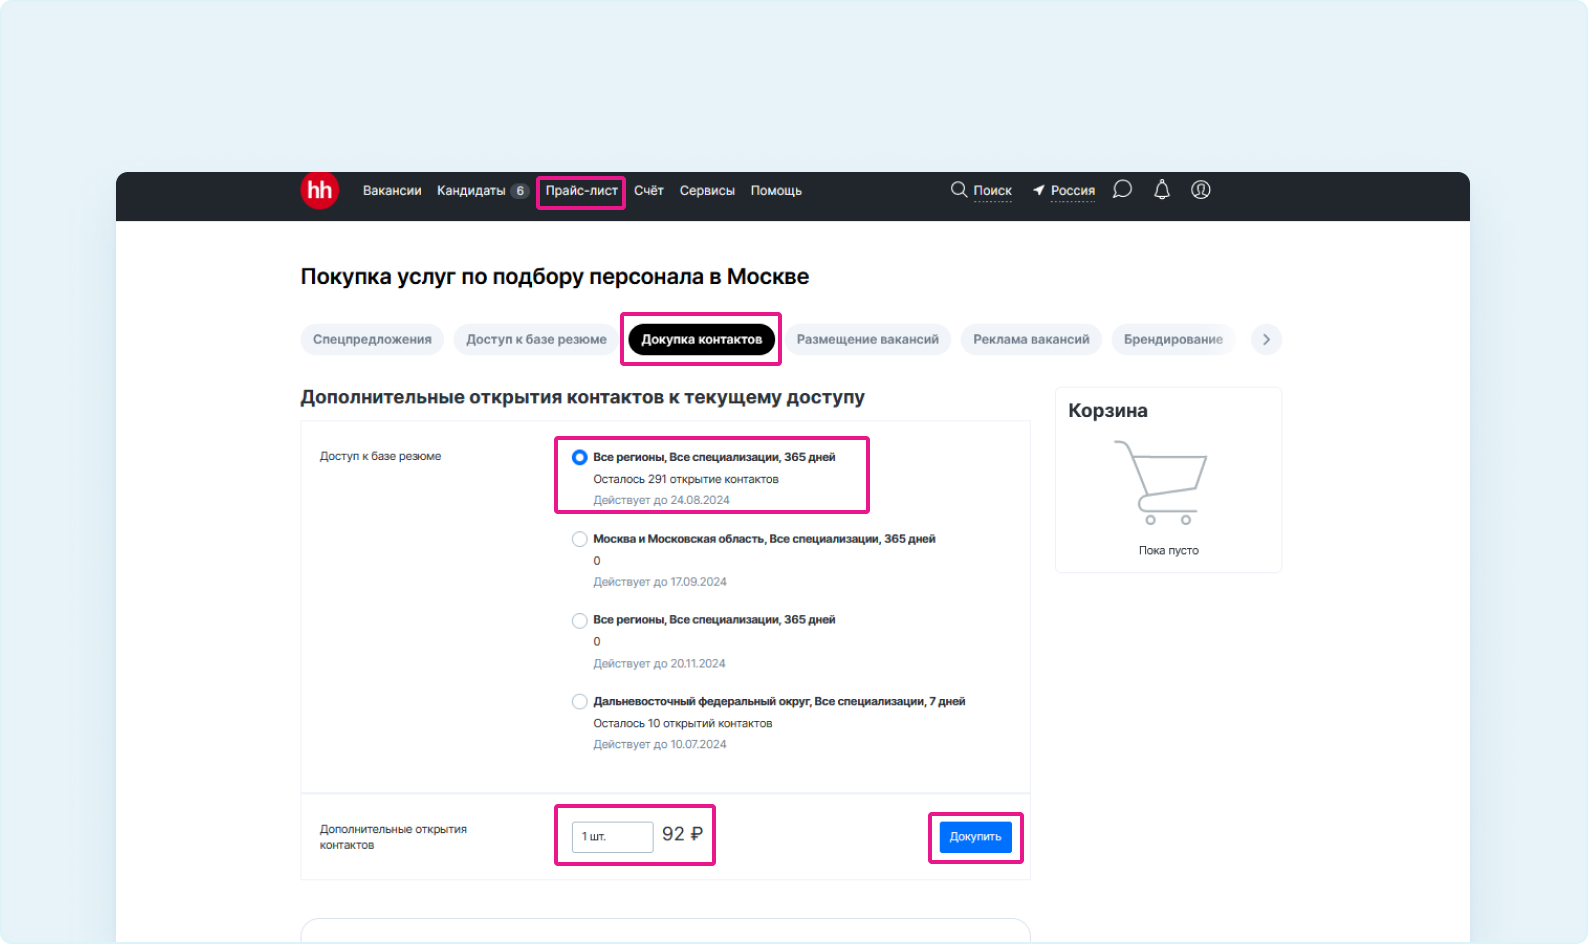The width and height of the screenshot is (1588, 944).
Task: Open the chat messages icon
Action: pos(1122,189)
